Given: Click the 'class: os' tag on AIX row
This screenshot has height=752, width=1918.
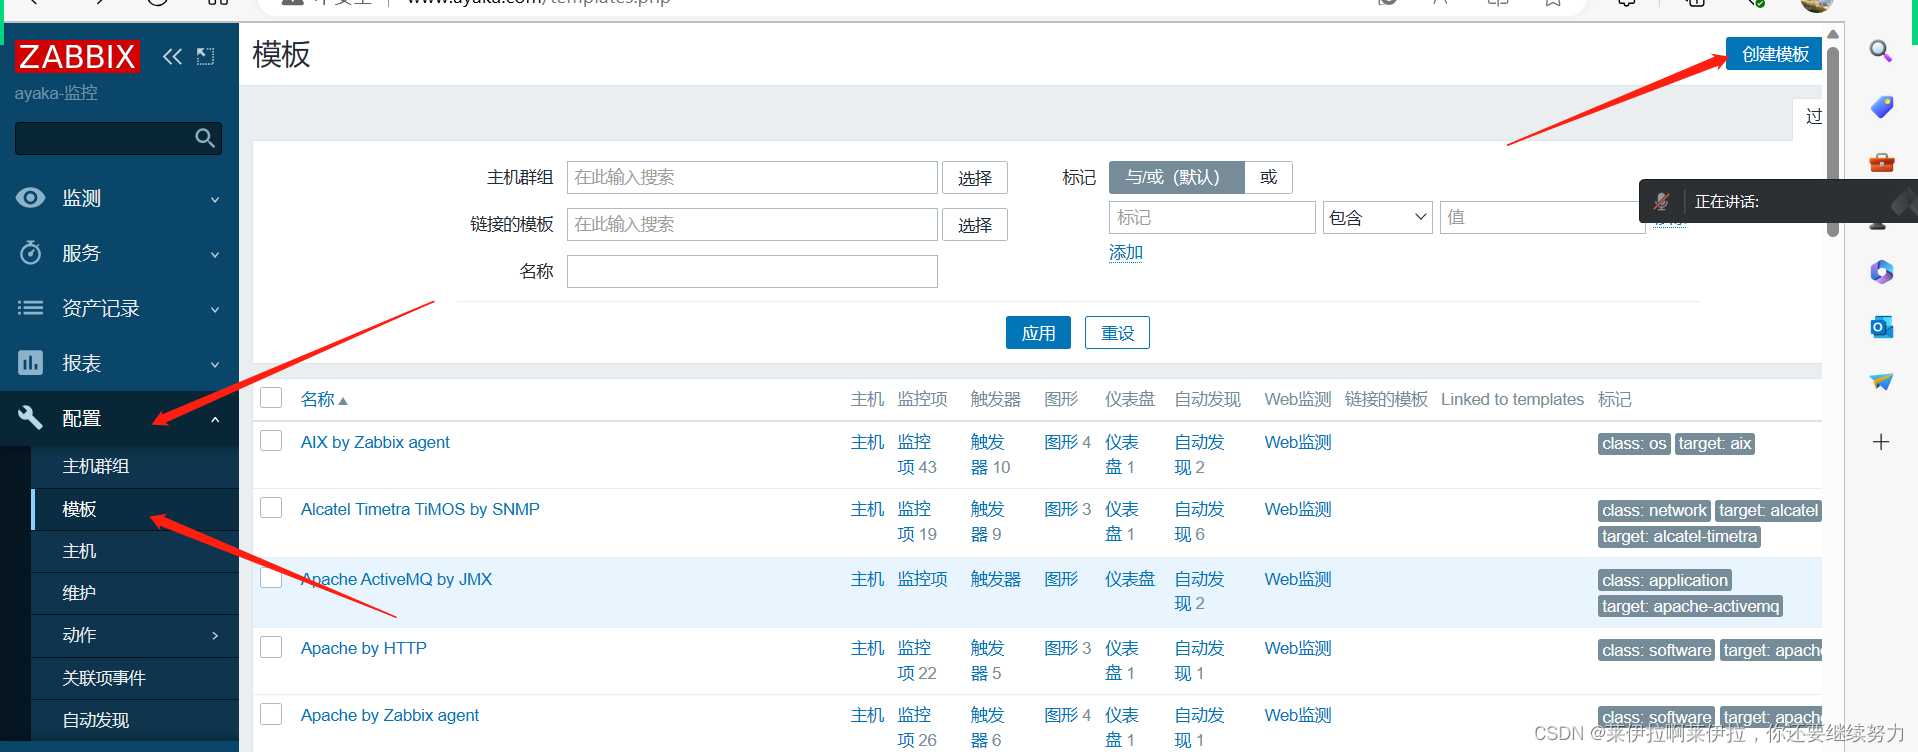Looking at the screenshot, I should pyautogui.click(x=1634, y=443).
